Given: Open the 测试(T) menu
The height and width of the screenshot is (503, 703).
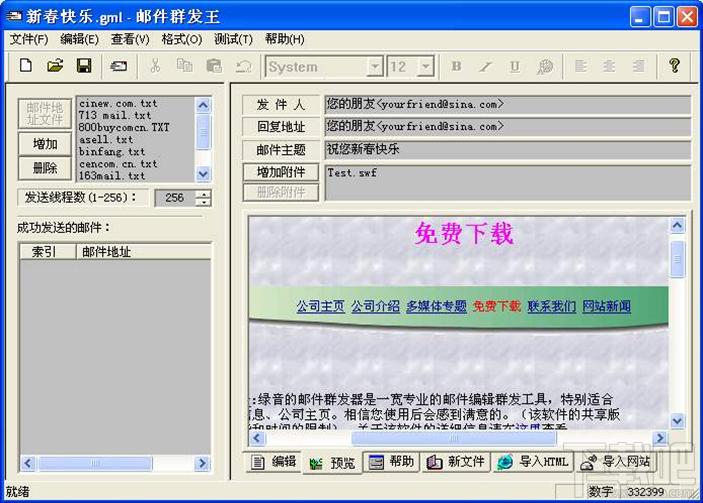Looking at the screenshot, I should coord(233,39).
